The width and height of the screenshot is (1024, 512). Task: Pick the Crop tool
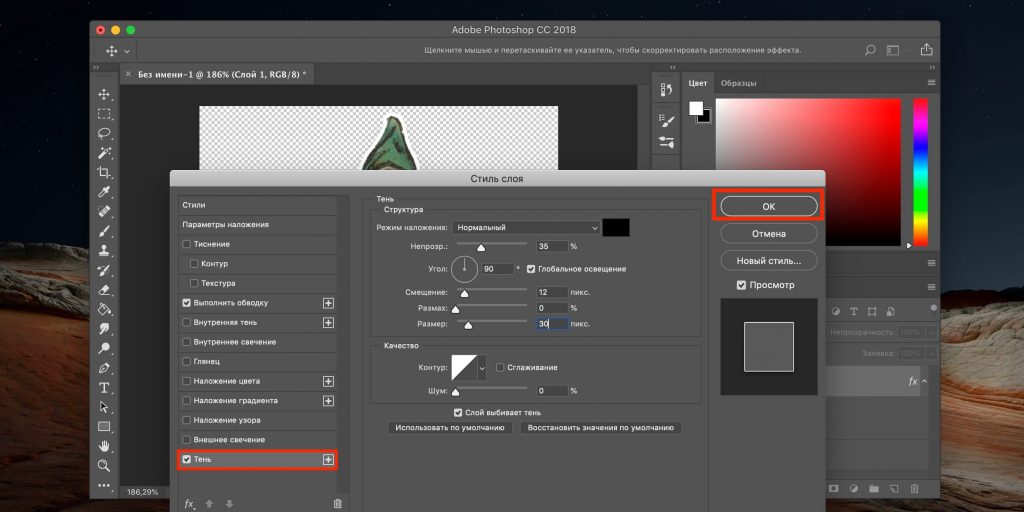[104, 173]
